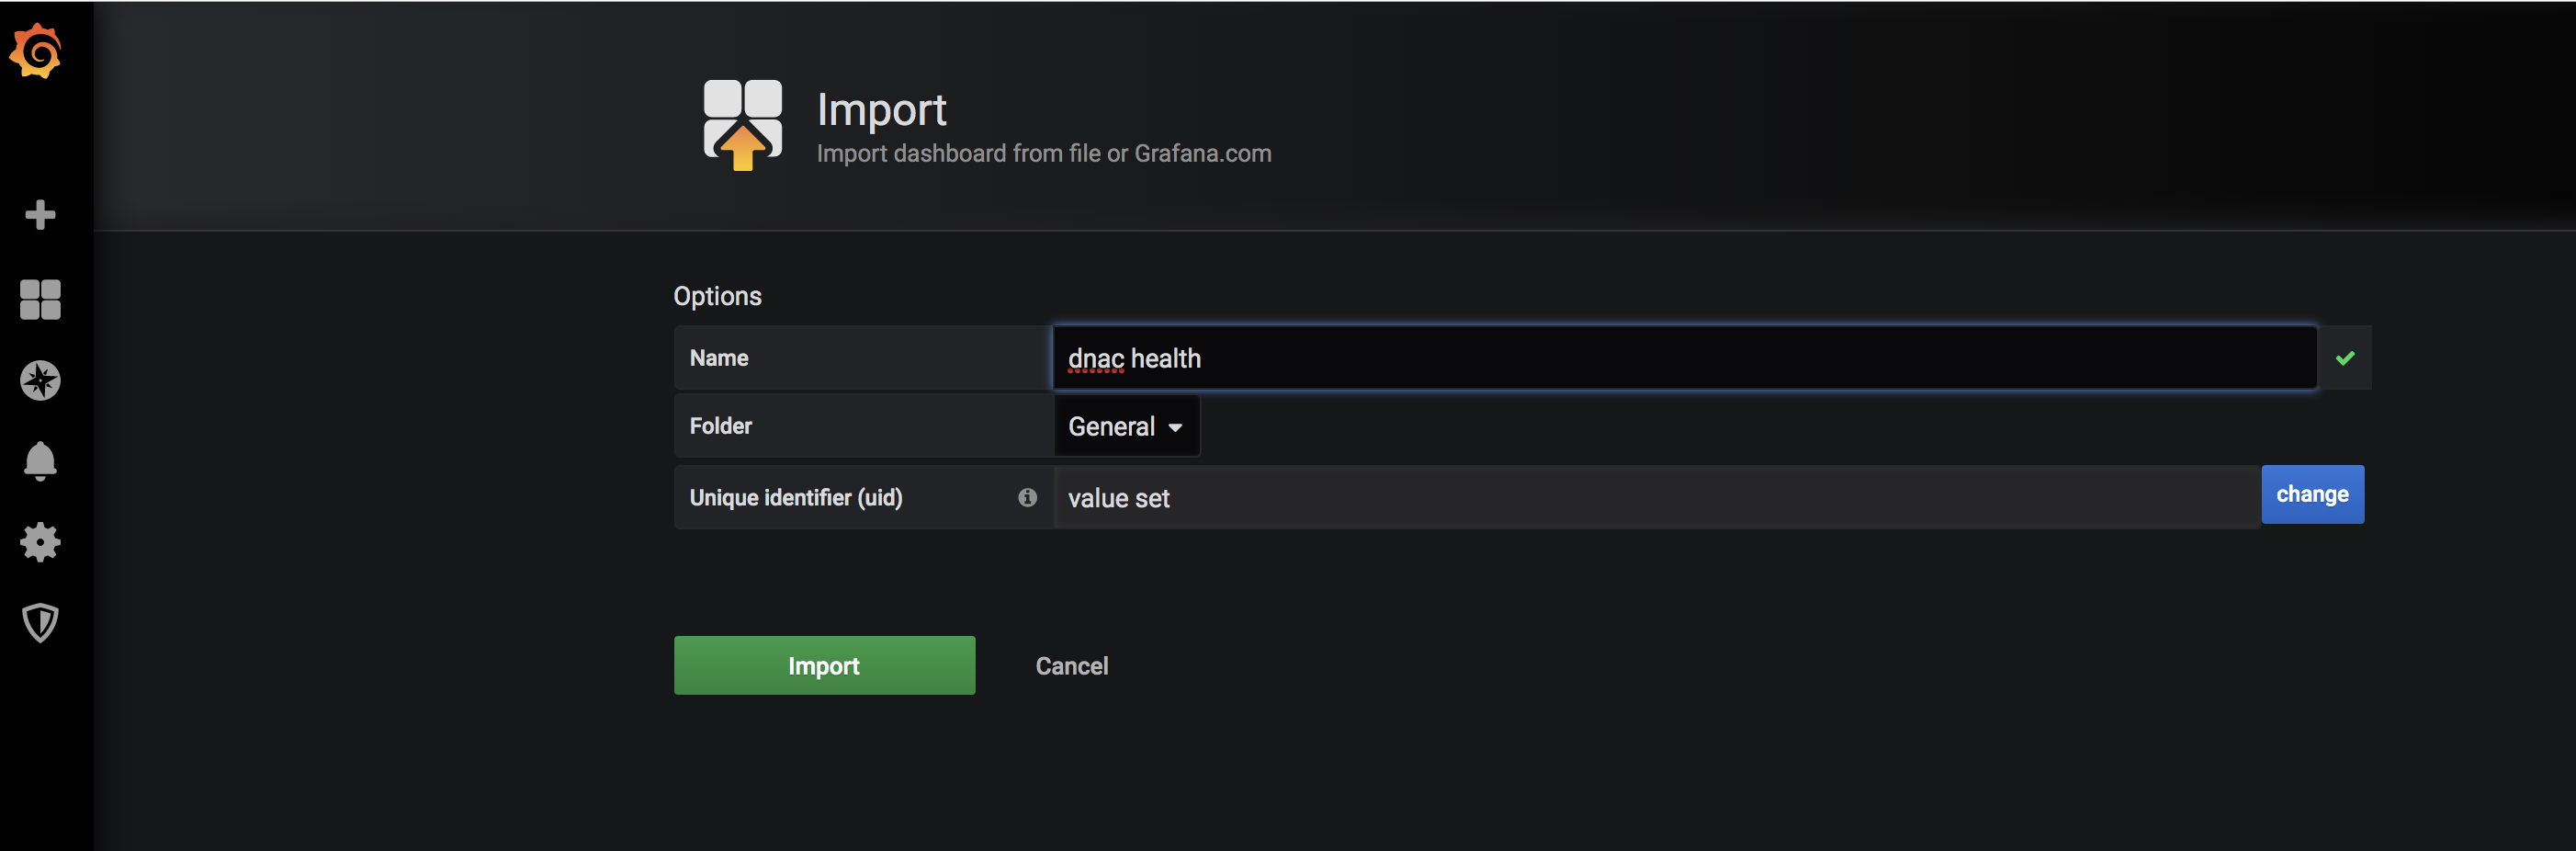The width and height of the screenshot is (2576, 851).
Task: Click the green checkmark beside Name
Action: coord(2345,358)
